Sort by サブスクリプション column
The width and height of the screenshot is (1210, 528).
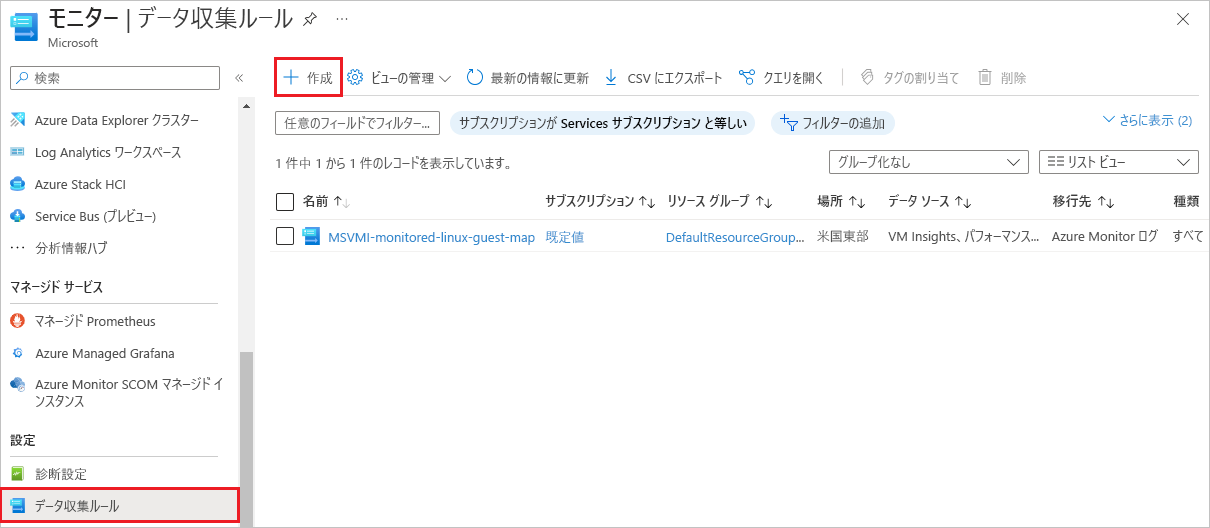pyautogui.click(x=600, y=202)
